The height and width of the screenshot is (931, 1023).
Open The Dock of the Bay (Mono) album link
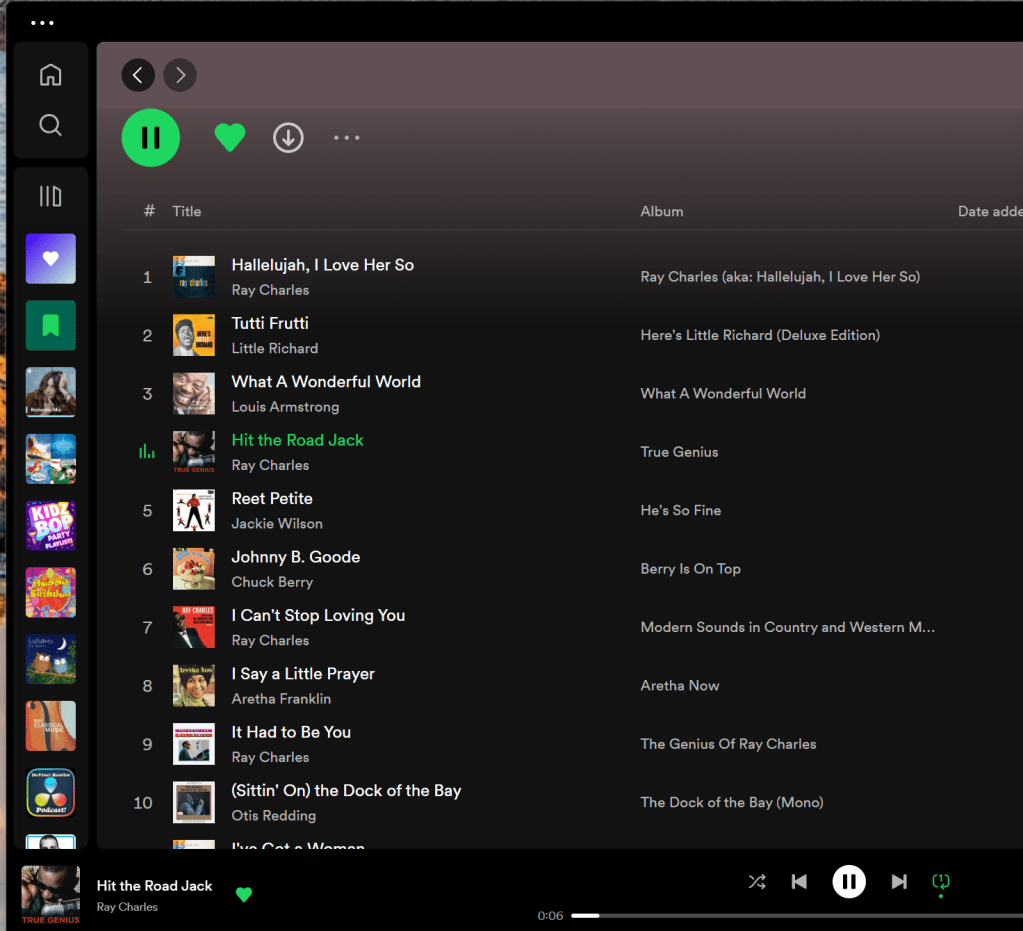pos(731,802)
